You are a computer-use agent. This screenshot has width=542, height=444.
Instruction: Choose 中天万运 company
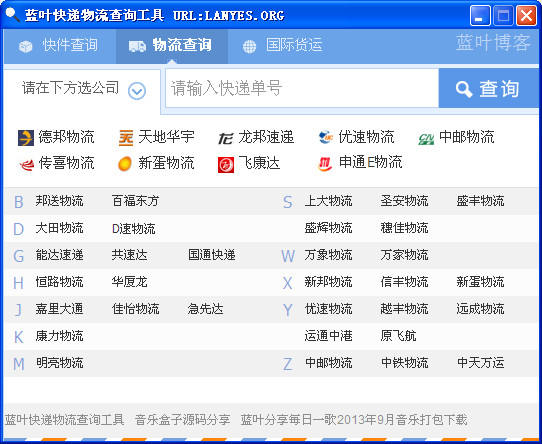tap(480, 363)
